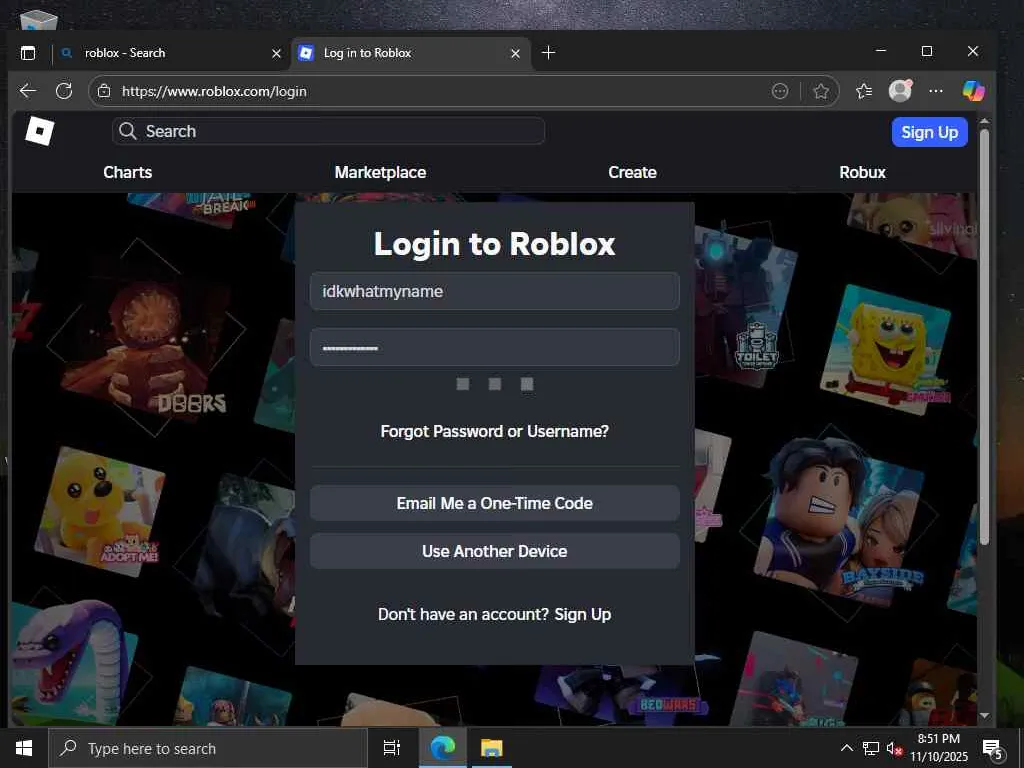Click the Roblox logo icon
The width and height of the screenshot is (1024, 768).
click(x=40, y=131)
